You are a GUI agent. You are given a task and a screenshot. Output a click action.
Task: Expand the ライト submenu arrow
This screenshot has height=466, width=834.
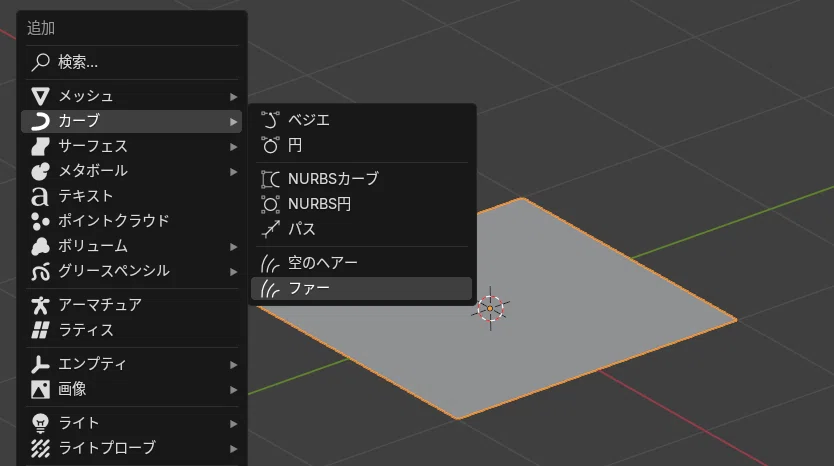pos(233,424)
